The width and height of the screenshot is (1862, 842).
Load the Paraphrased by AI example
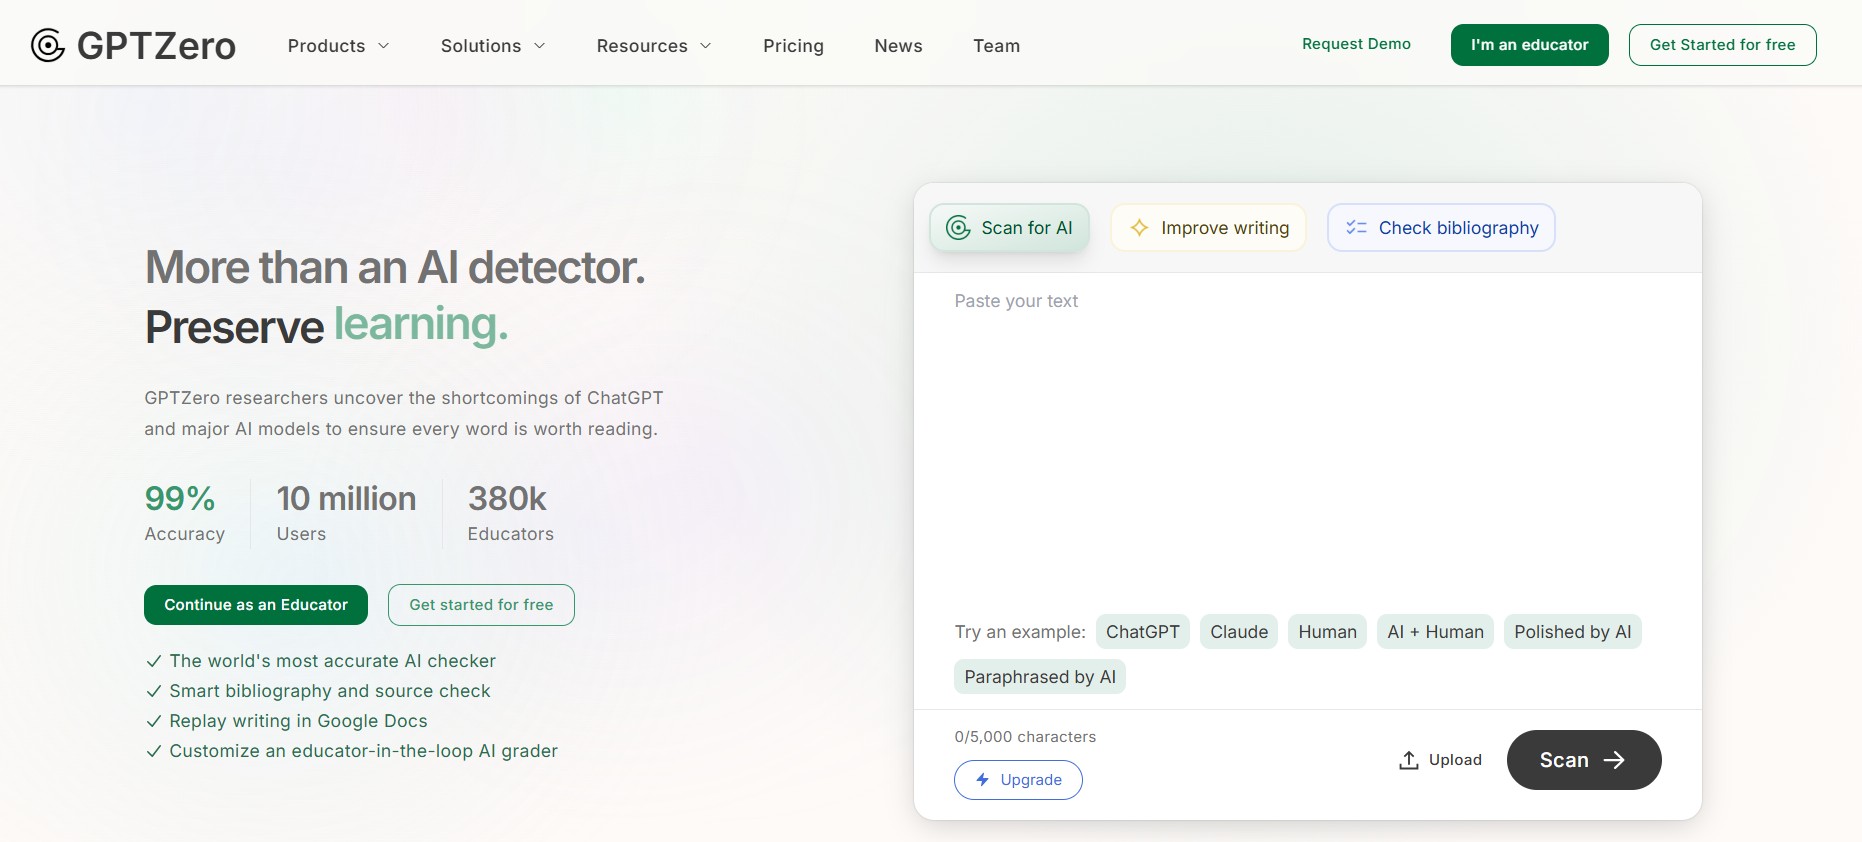pyautogui.click(x=1040, y=677)
